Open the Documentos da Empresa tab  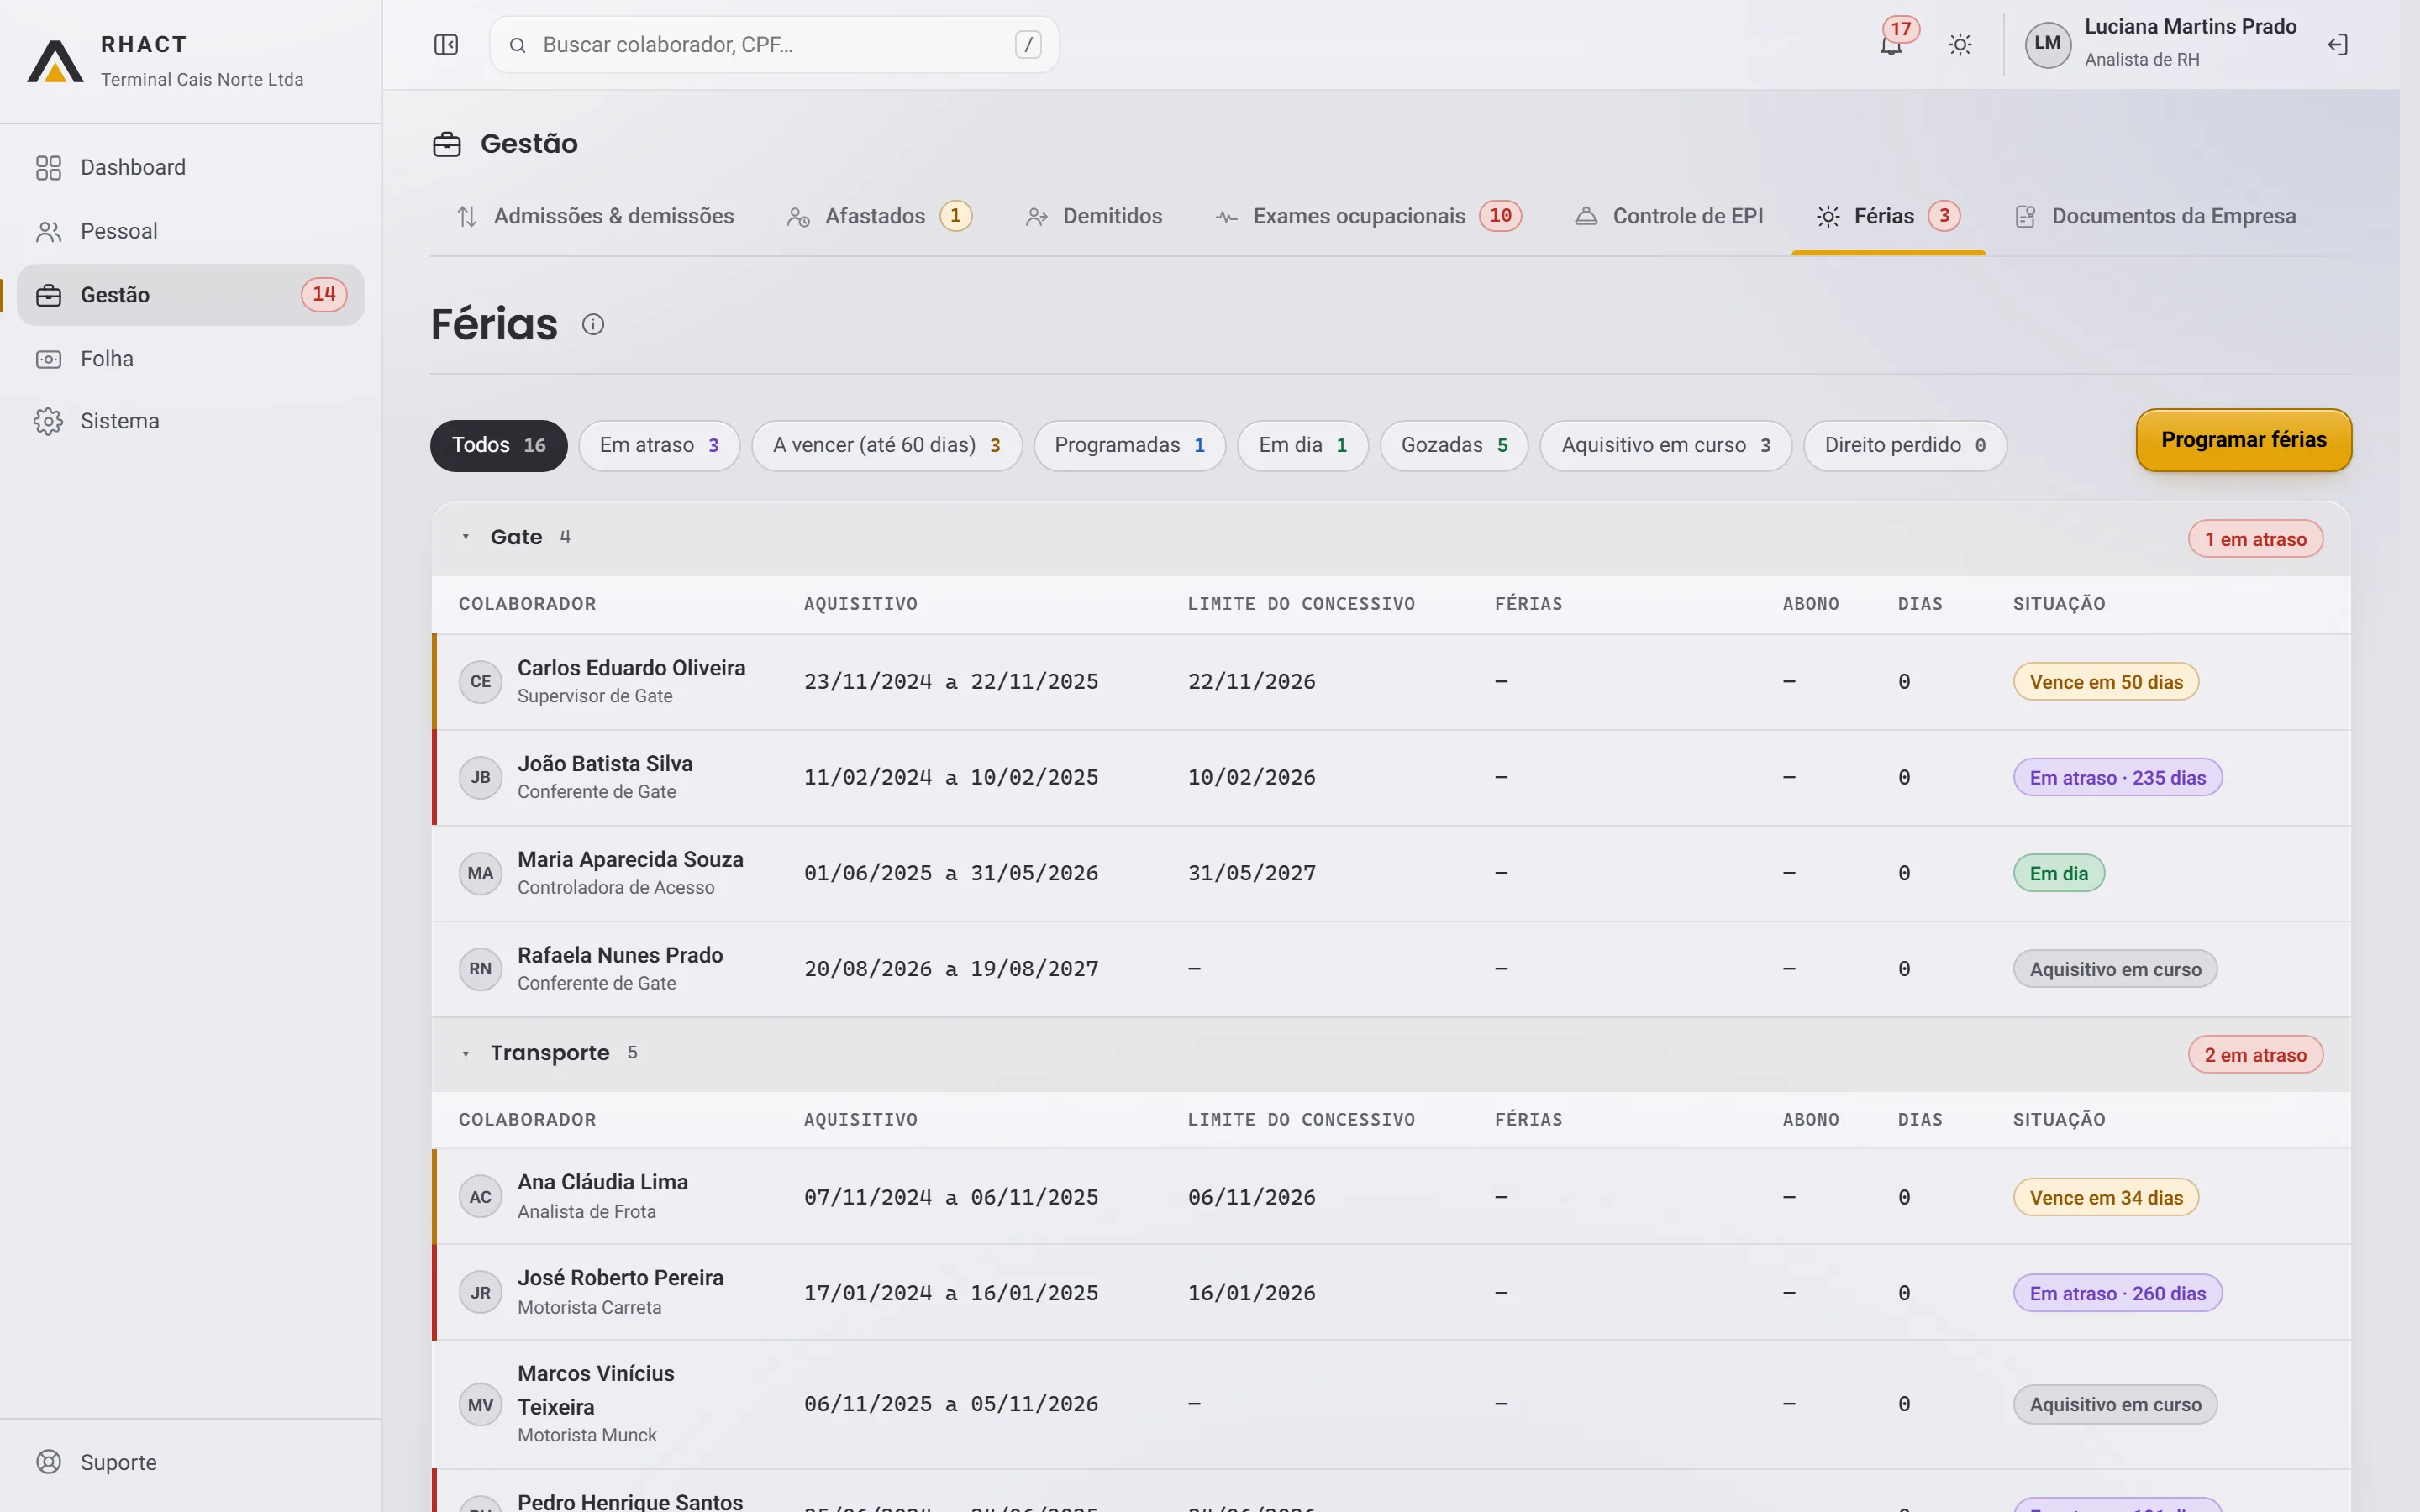(2156, 216)
